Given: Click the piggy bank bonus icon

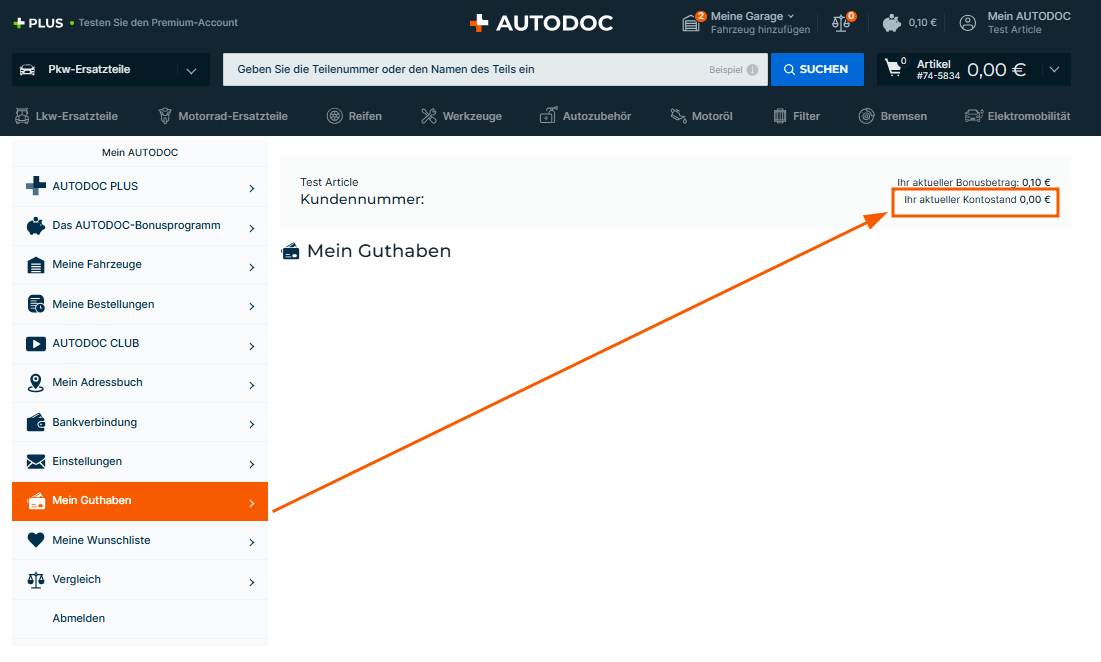Looking at the screenshot, I should (892, 22).
